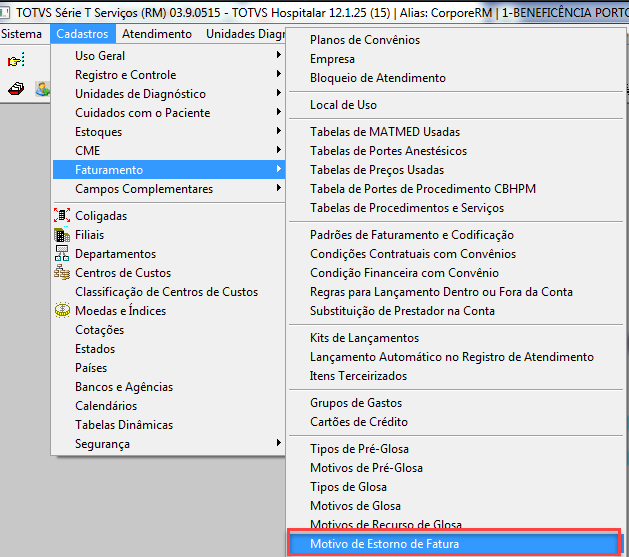Open Estados
Screen dimensions: 629x557
point(168,349)
